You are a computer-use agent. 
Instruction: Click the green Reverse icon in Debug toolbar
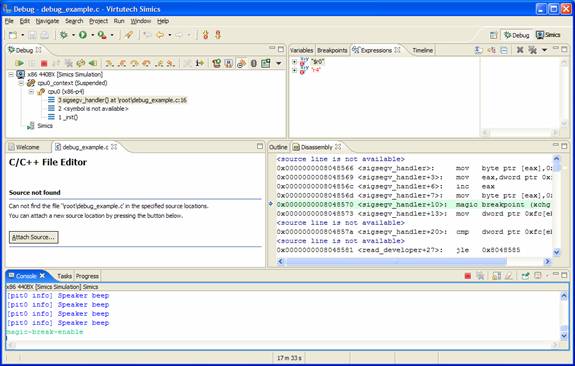pos(93,63)
